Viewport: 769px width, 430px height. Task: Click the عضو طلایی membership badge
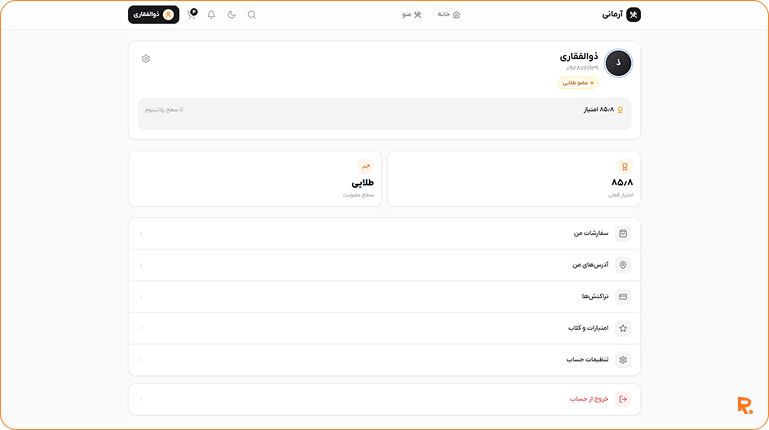578,83
